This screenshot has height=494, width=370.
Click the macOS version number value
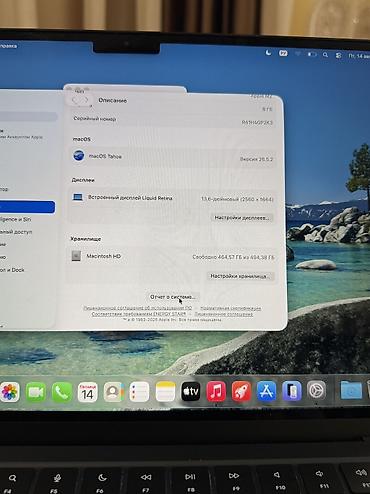pyautogui.click(x=256, y=159)
